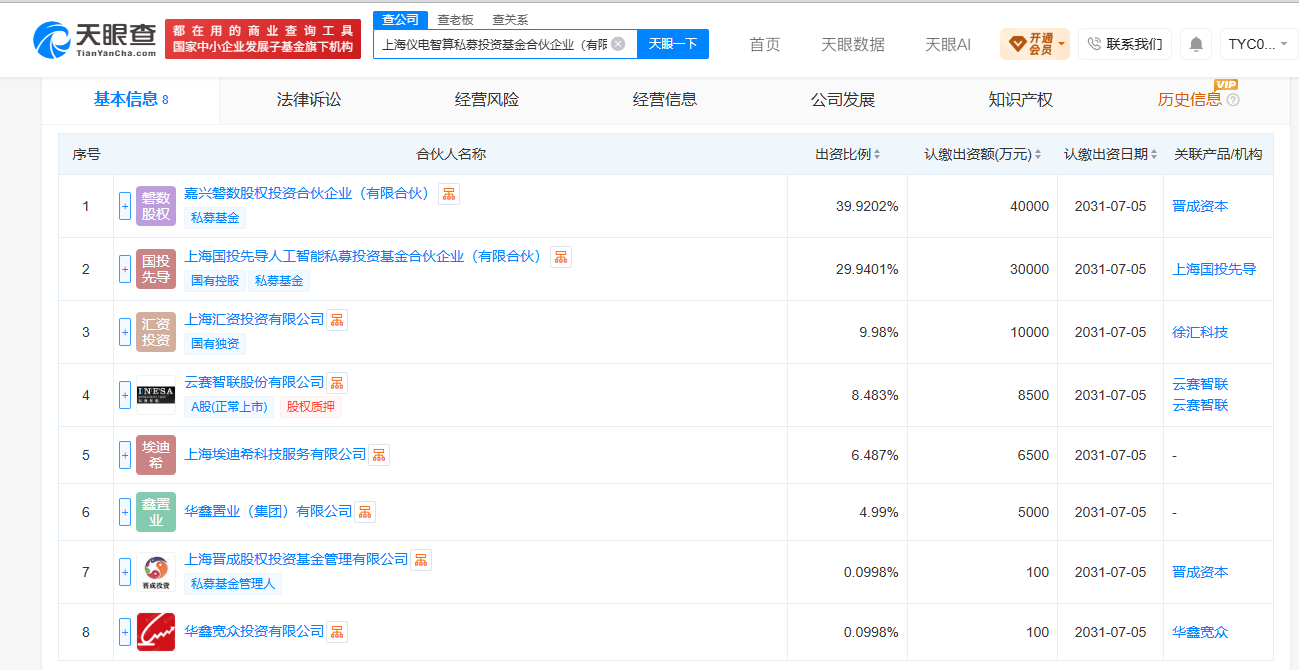Image resolution: width=1299 pixels, height=670 pixels.
Task: Click the 汇资投资 logo tile
Action: [156, 332]
